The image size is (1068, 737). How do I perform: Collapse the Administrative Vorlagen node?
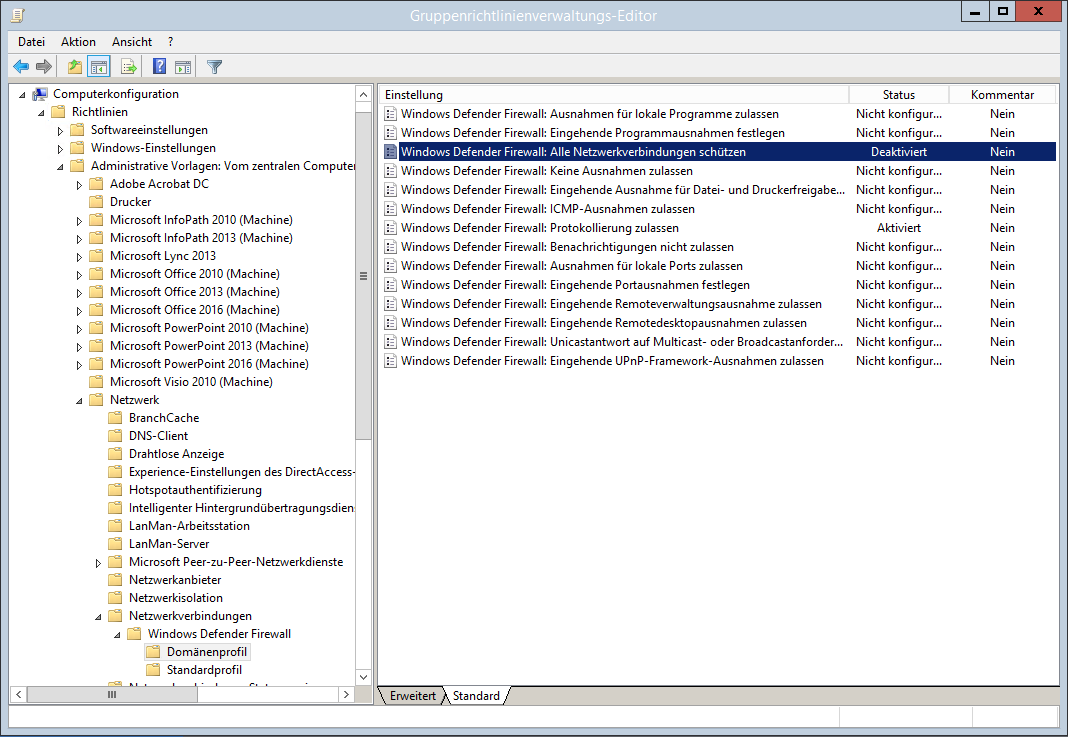point(61,167)
